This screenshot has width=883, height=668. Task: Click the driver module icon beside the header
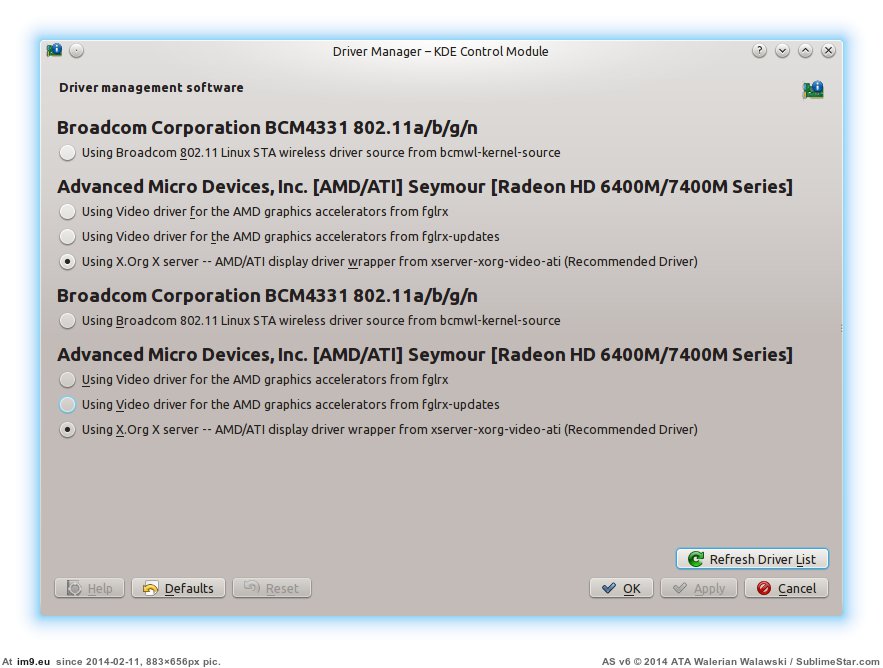(x=812, y=90)
